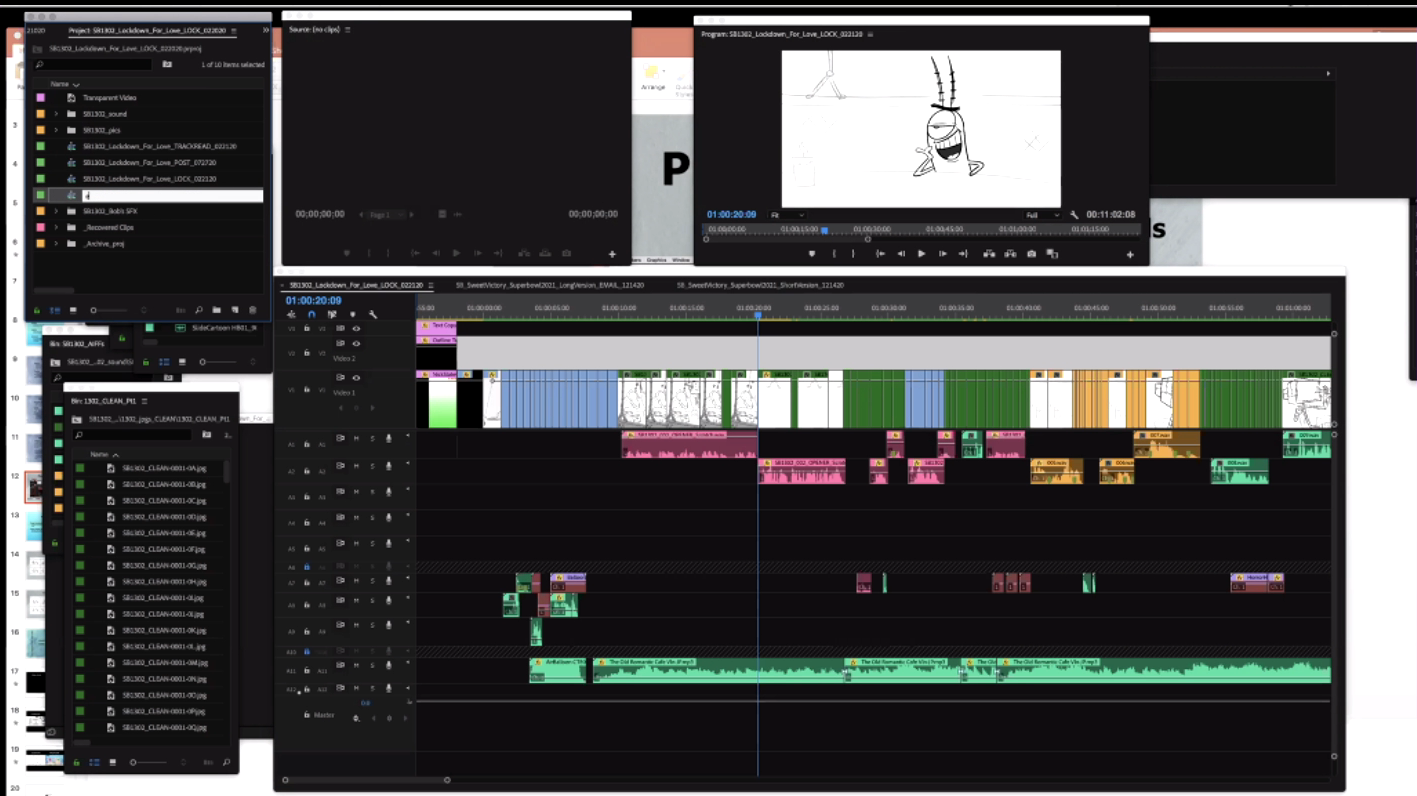Step back one frame in Program monitor
Viewport: 1417px width, 796px height.
(901, 254)
